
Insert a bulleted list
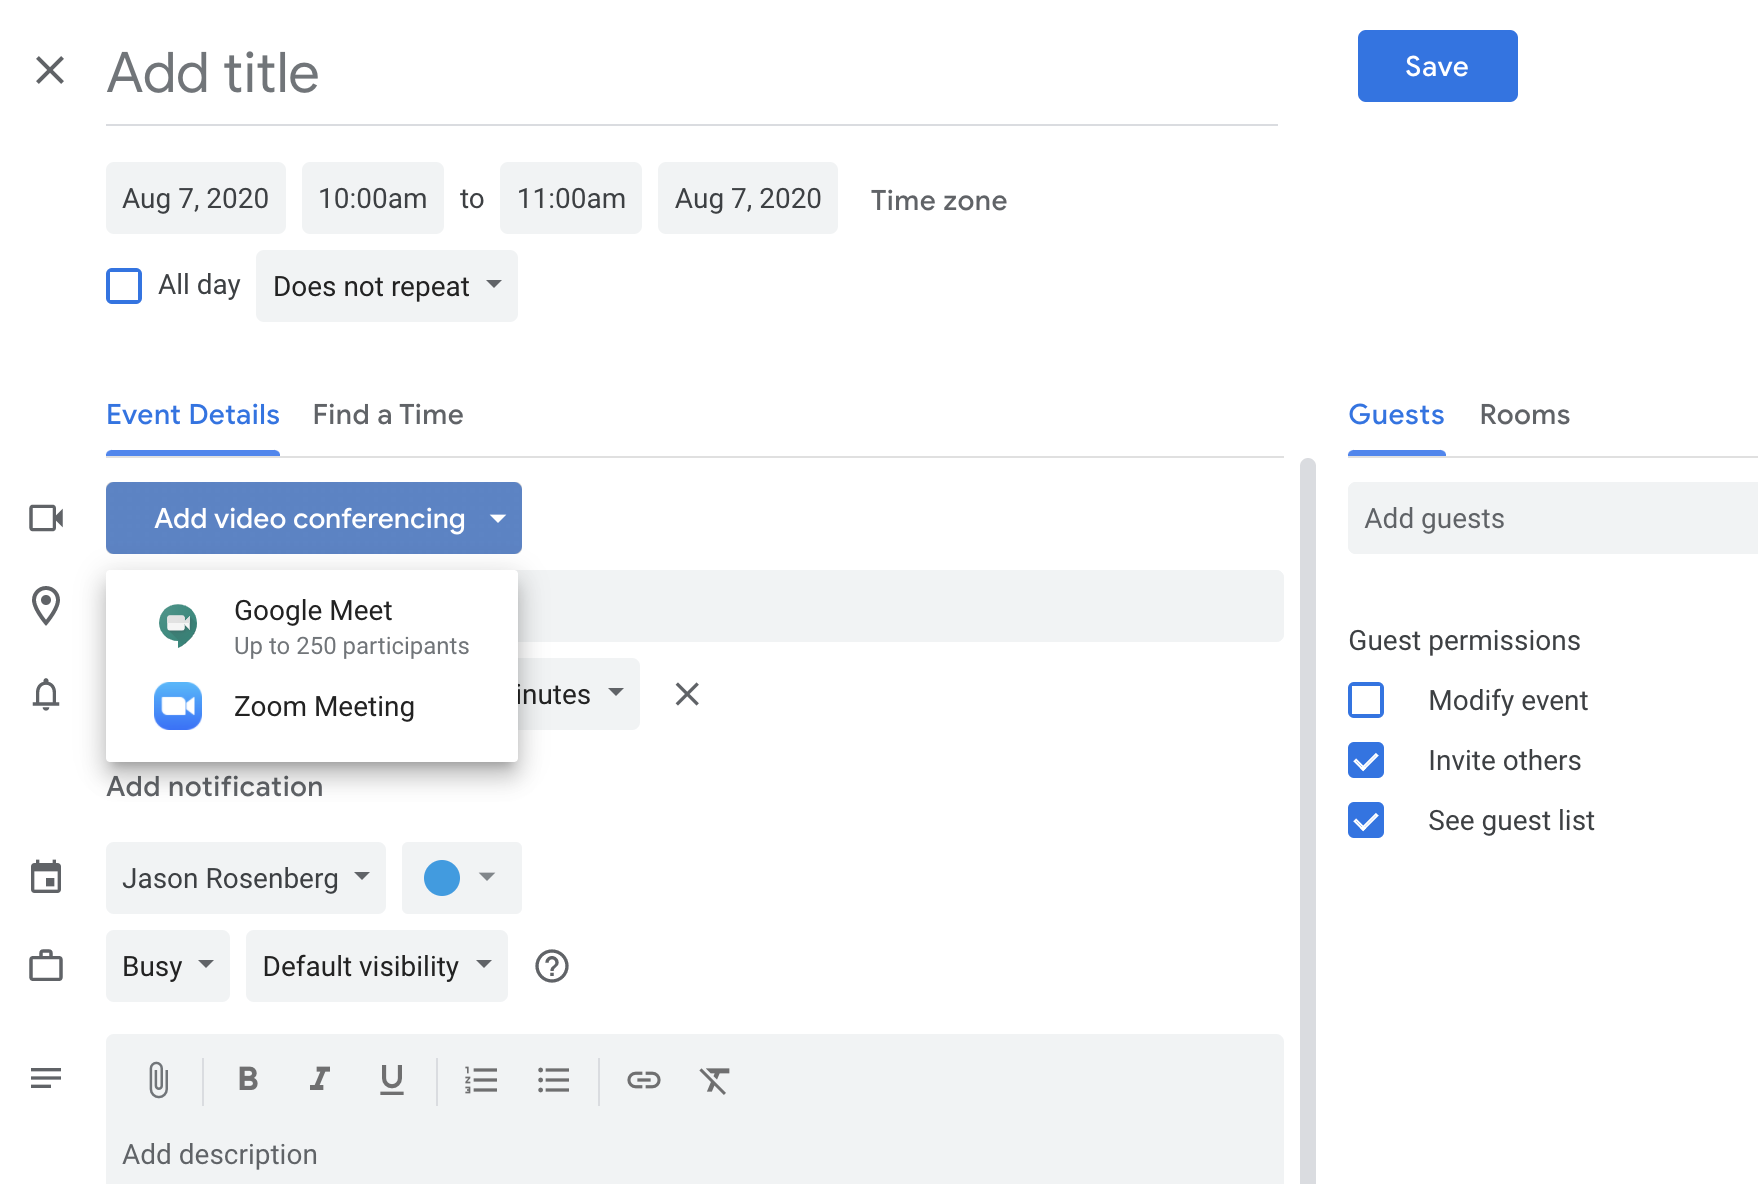553,1080
